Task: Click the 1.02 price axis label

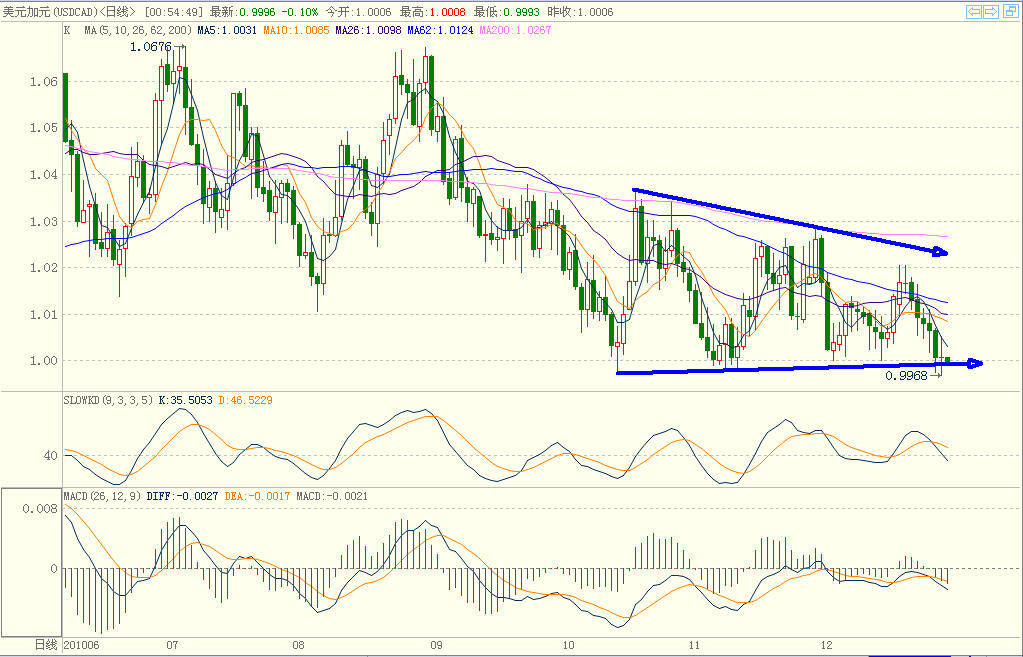Action: point(44,267)
